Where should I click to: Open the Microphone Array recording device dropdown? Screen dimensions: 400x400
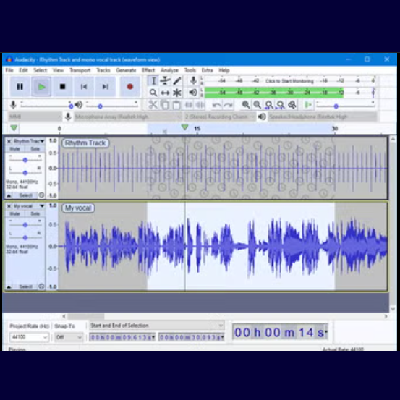(128, 117)
